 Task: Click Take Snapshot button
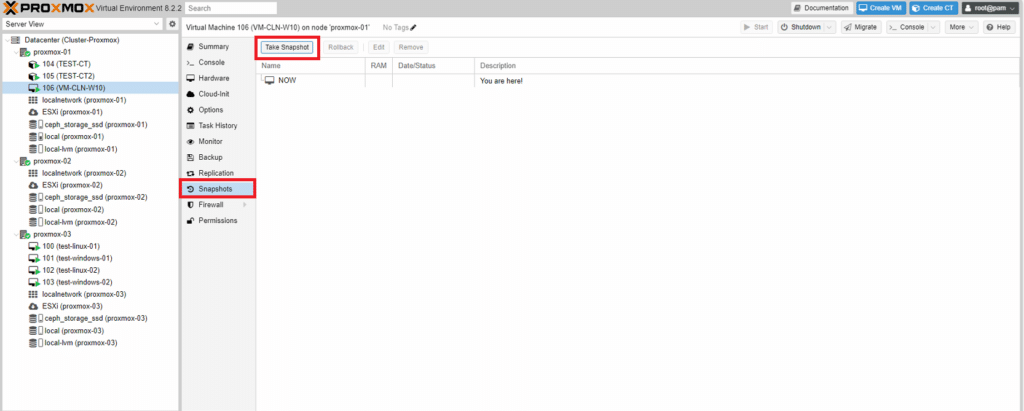coord(287,47)
